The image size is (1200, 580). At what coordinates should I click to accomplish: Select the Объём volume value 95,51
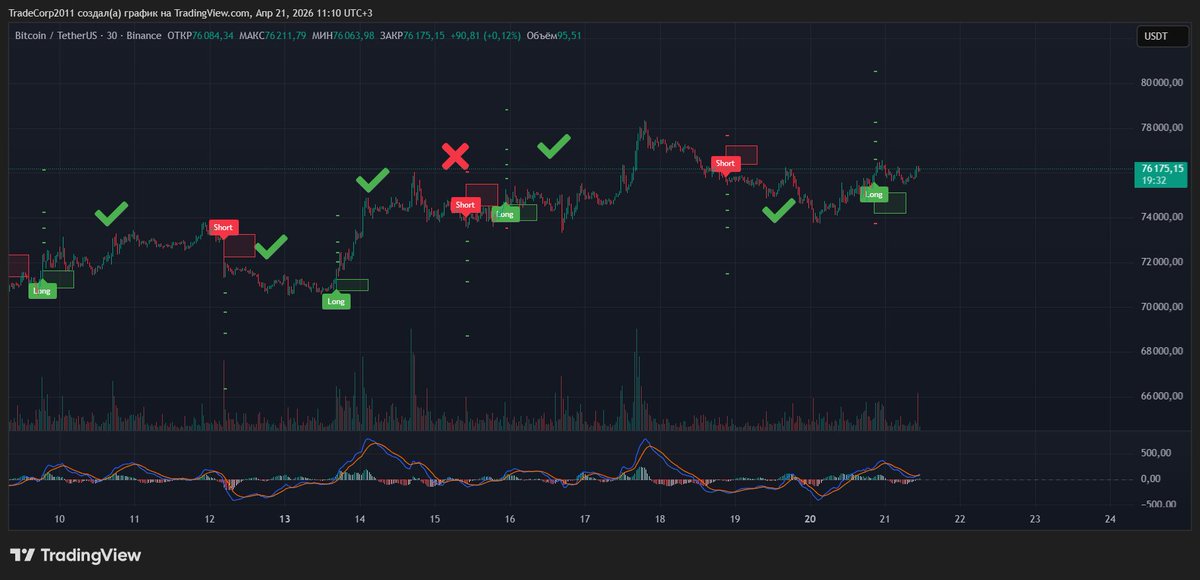(570, 36)
